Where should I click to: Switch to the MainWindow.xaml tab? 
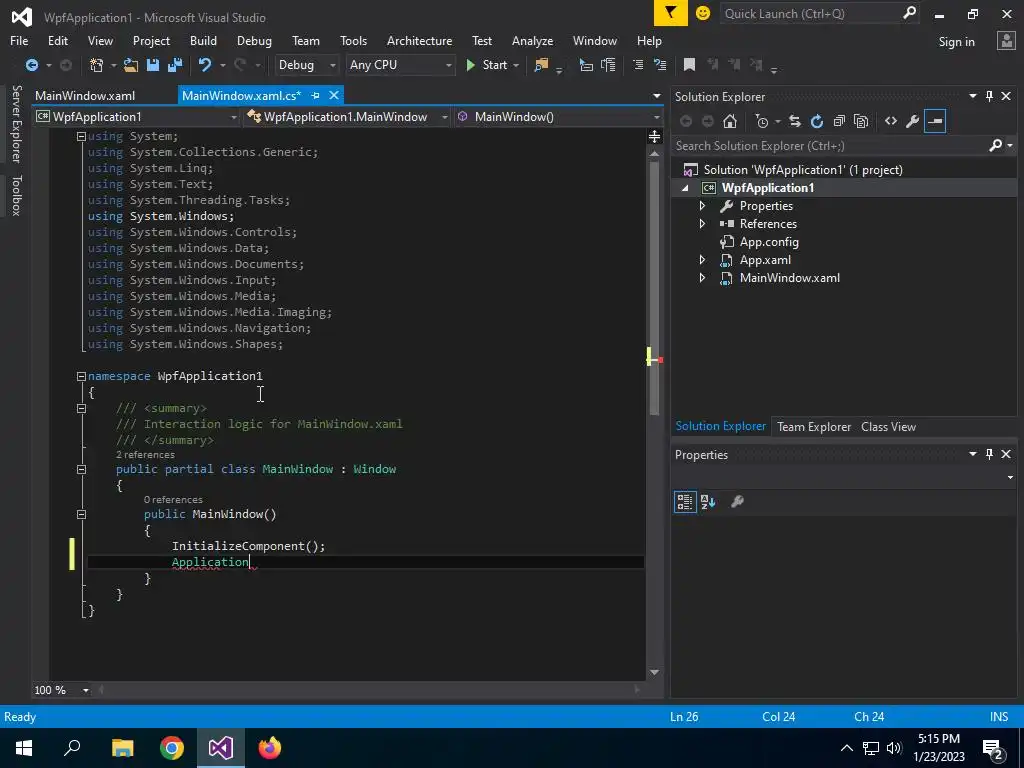[85, 95]
